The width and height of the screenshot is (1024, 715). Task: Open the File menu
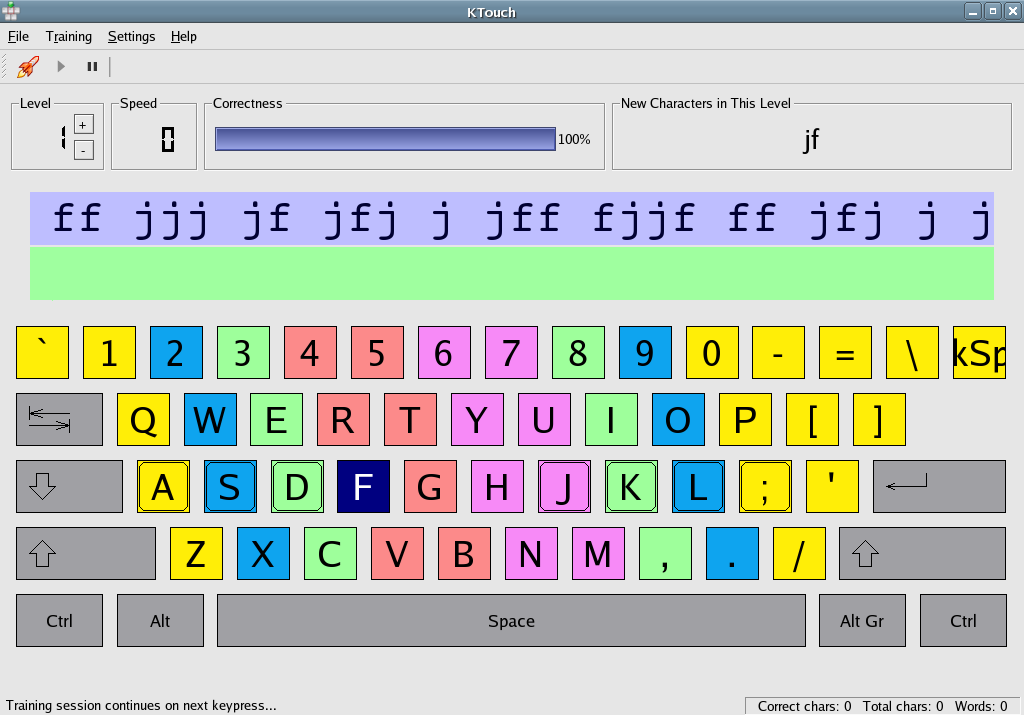click(18, 37)
